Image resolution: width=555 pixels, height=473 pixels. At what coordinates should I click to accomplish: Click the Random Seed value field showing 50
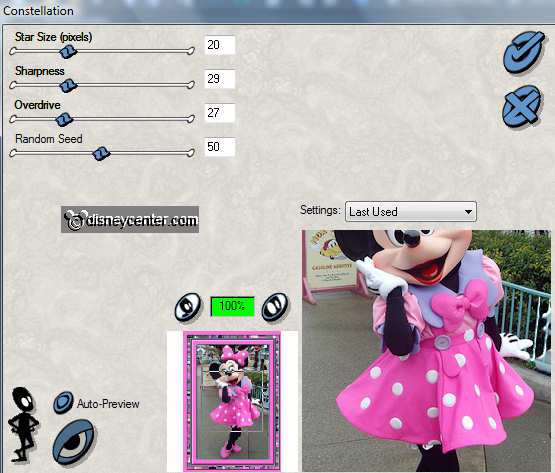220,147
